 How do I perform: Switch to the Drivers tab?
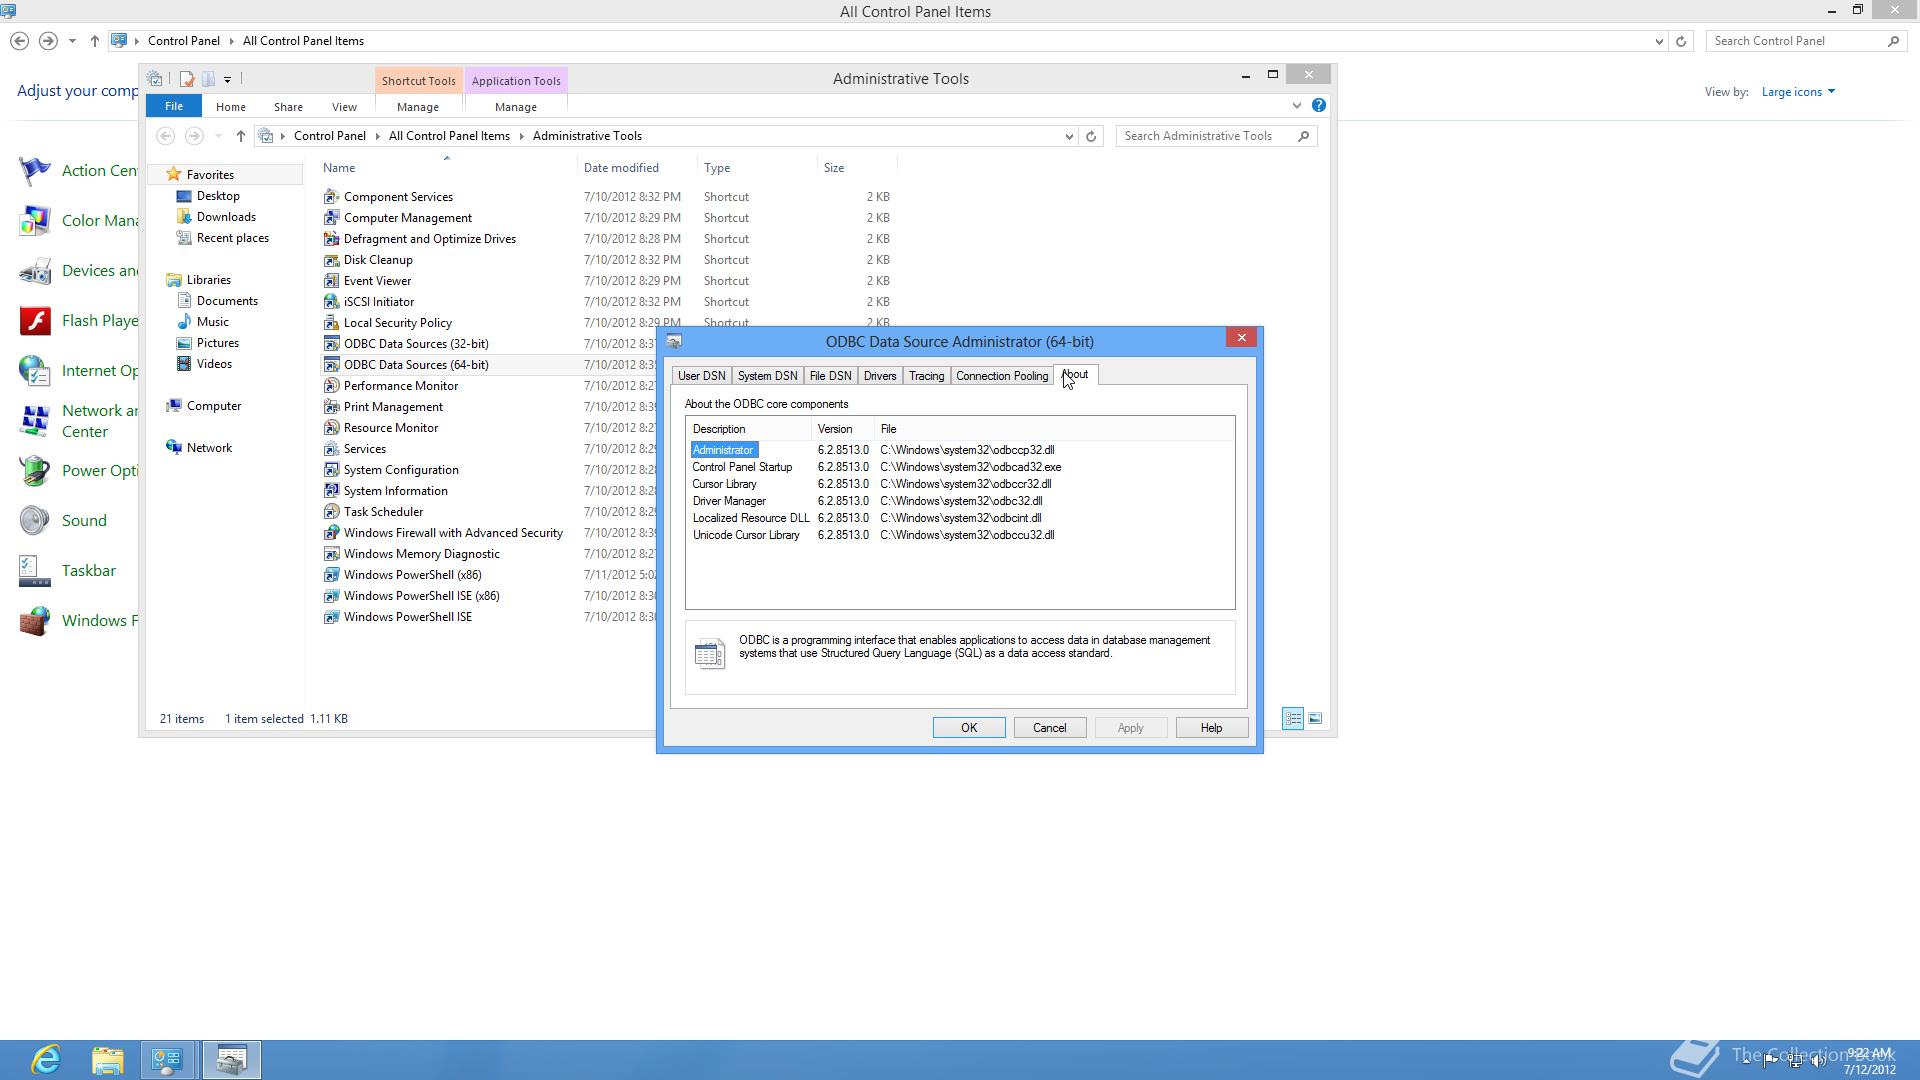pos(880,376)
